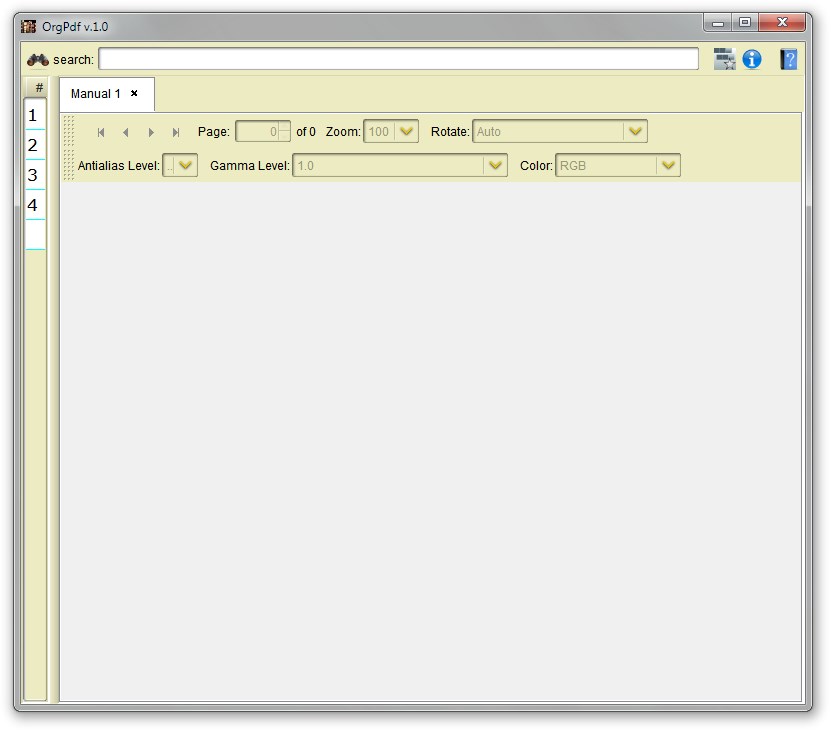This screenshot has width=831, height=731.
Task: Open the Antialias Level dropdown
Action: [180, 165]
